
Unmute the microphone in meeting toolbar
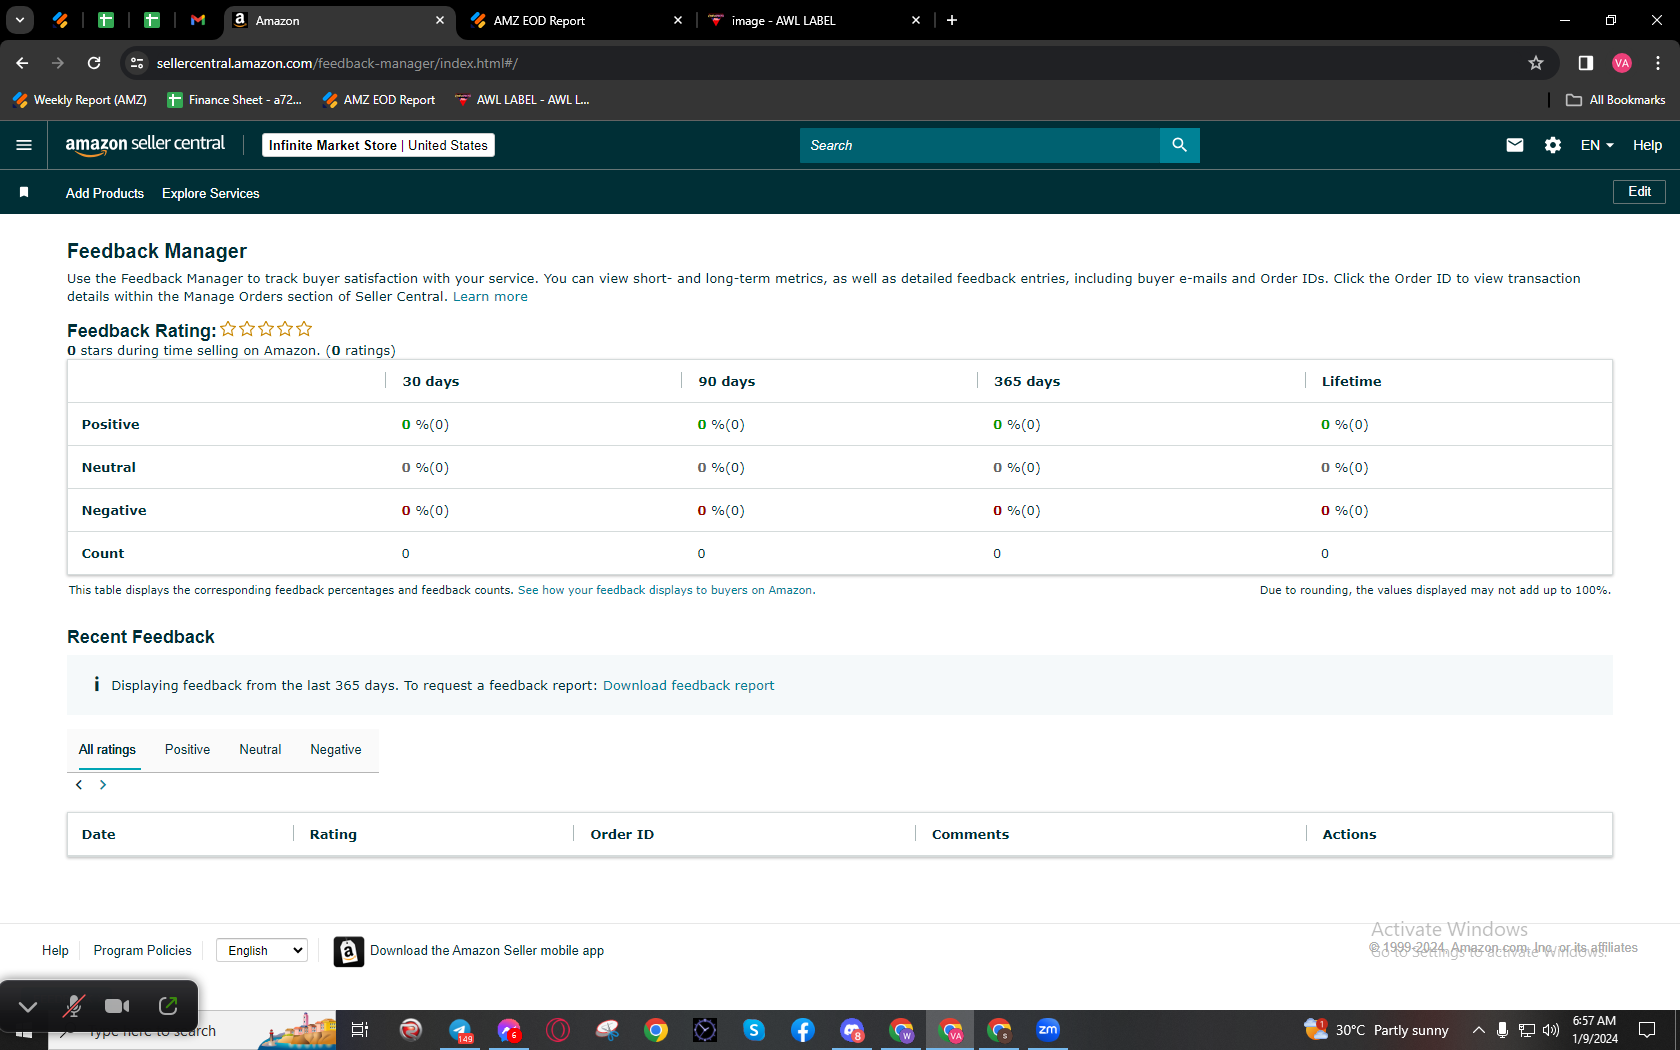[73, 1006]
